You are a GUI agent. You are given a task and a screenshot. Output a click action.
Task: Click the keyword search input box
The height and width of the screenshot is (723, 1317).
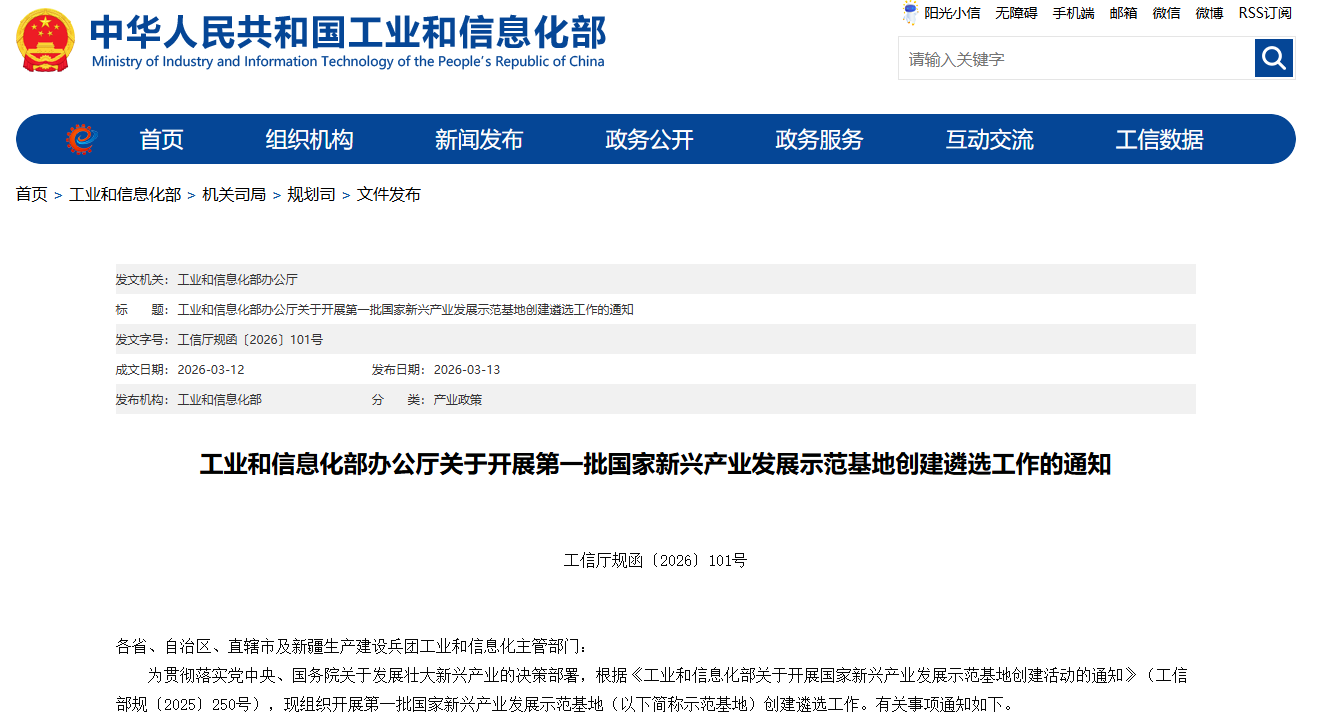click(x=1070, y=58)
